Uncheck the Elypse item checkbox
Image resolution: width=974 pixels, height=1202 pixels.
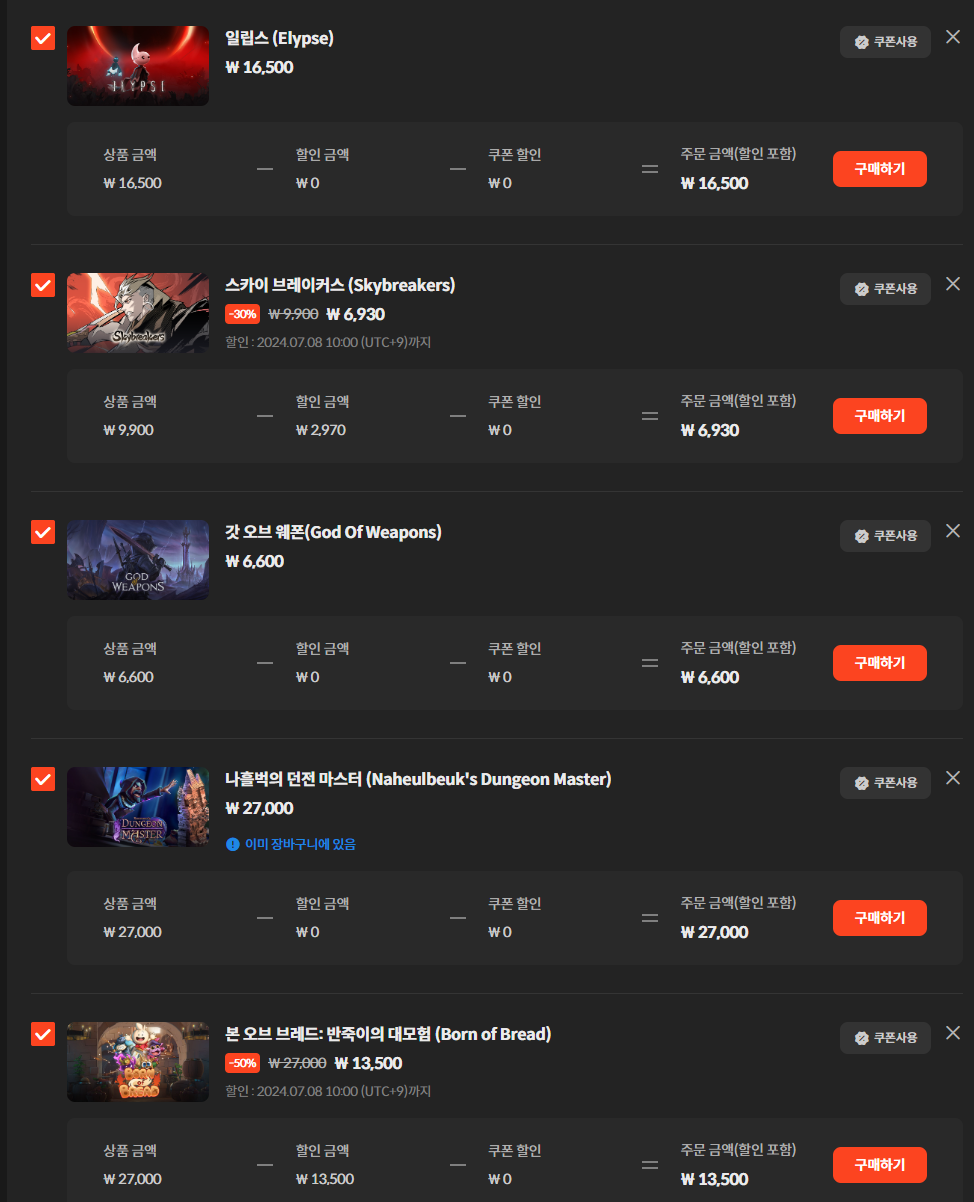click(43, 39)
